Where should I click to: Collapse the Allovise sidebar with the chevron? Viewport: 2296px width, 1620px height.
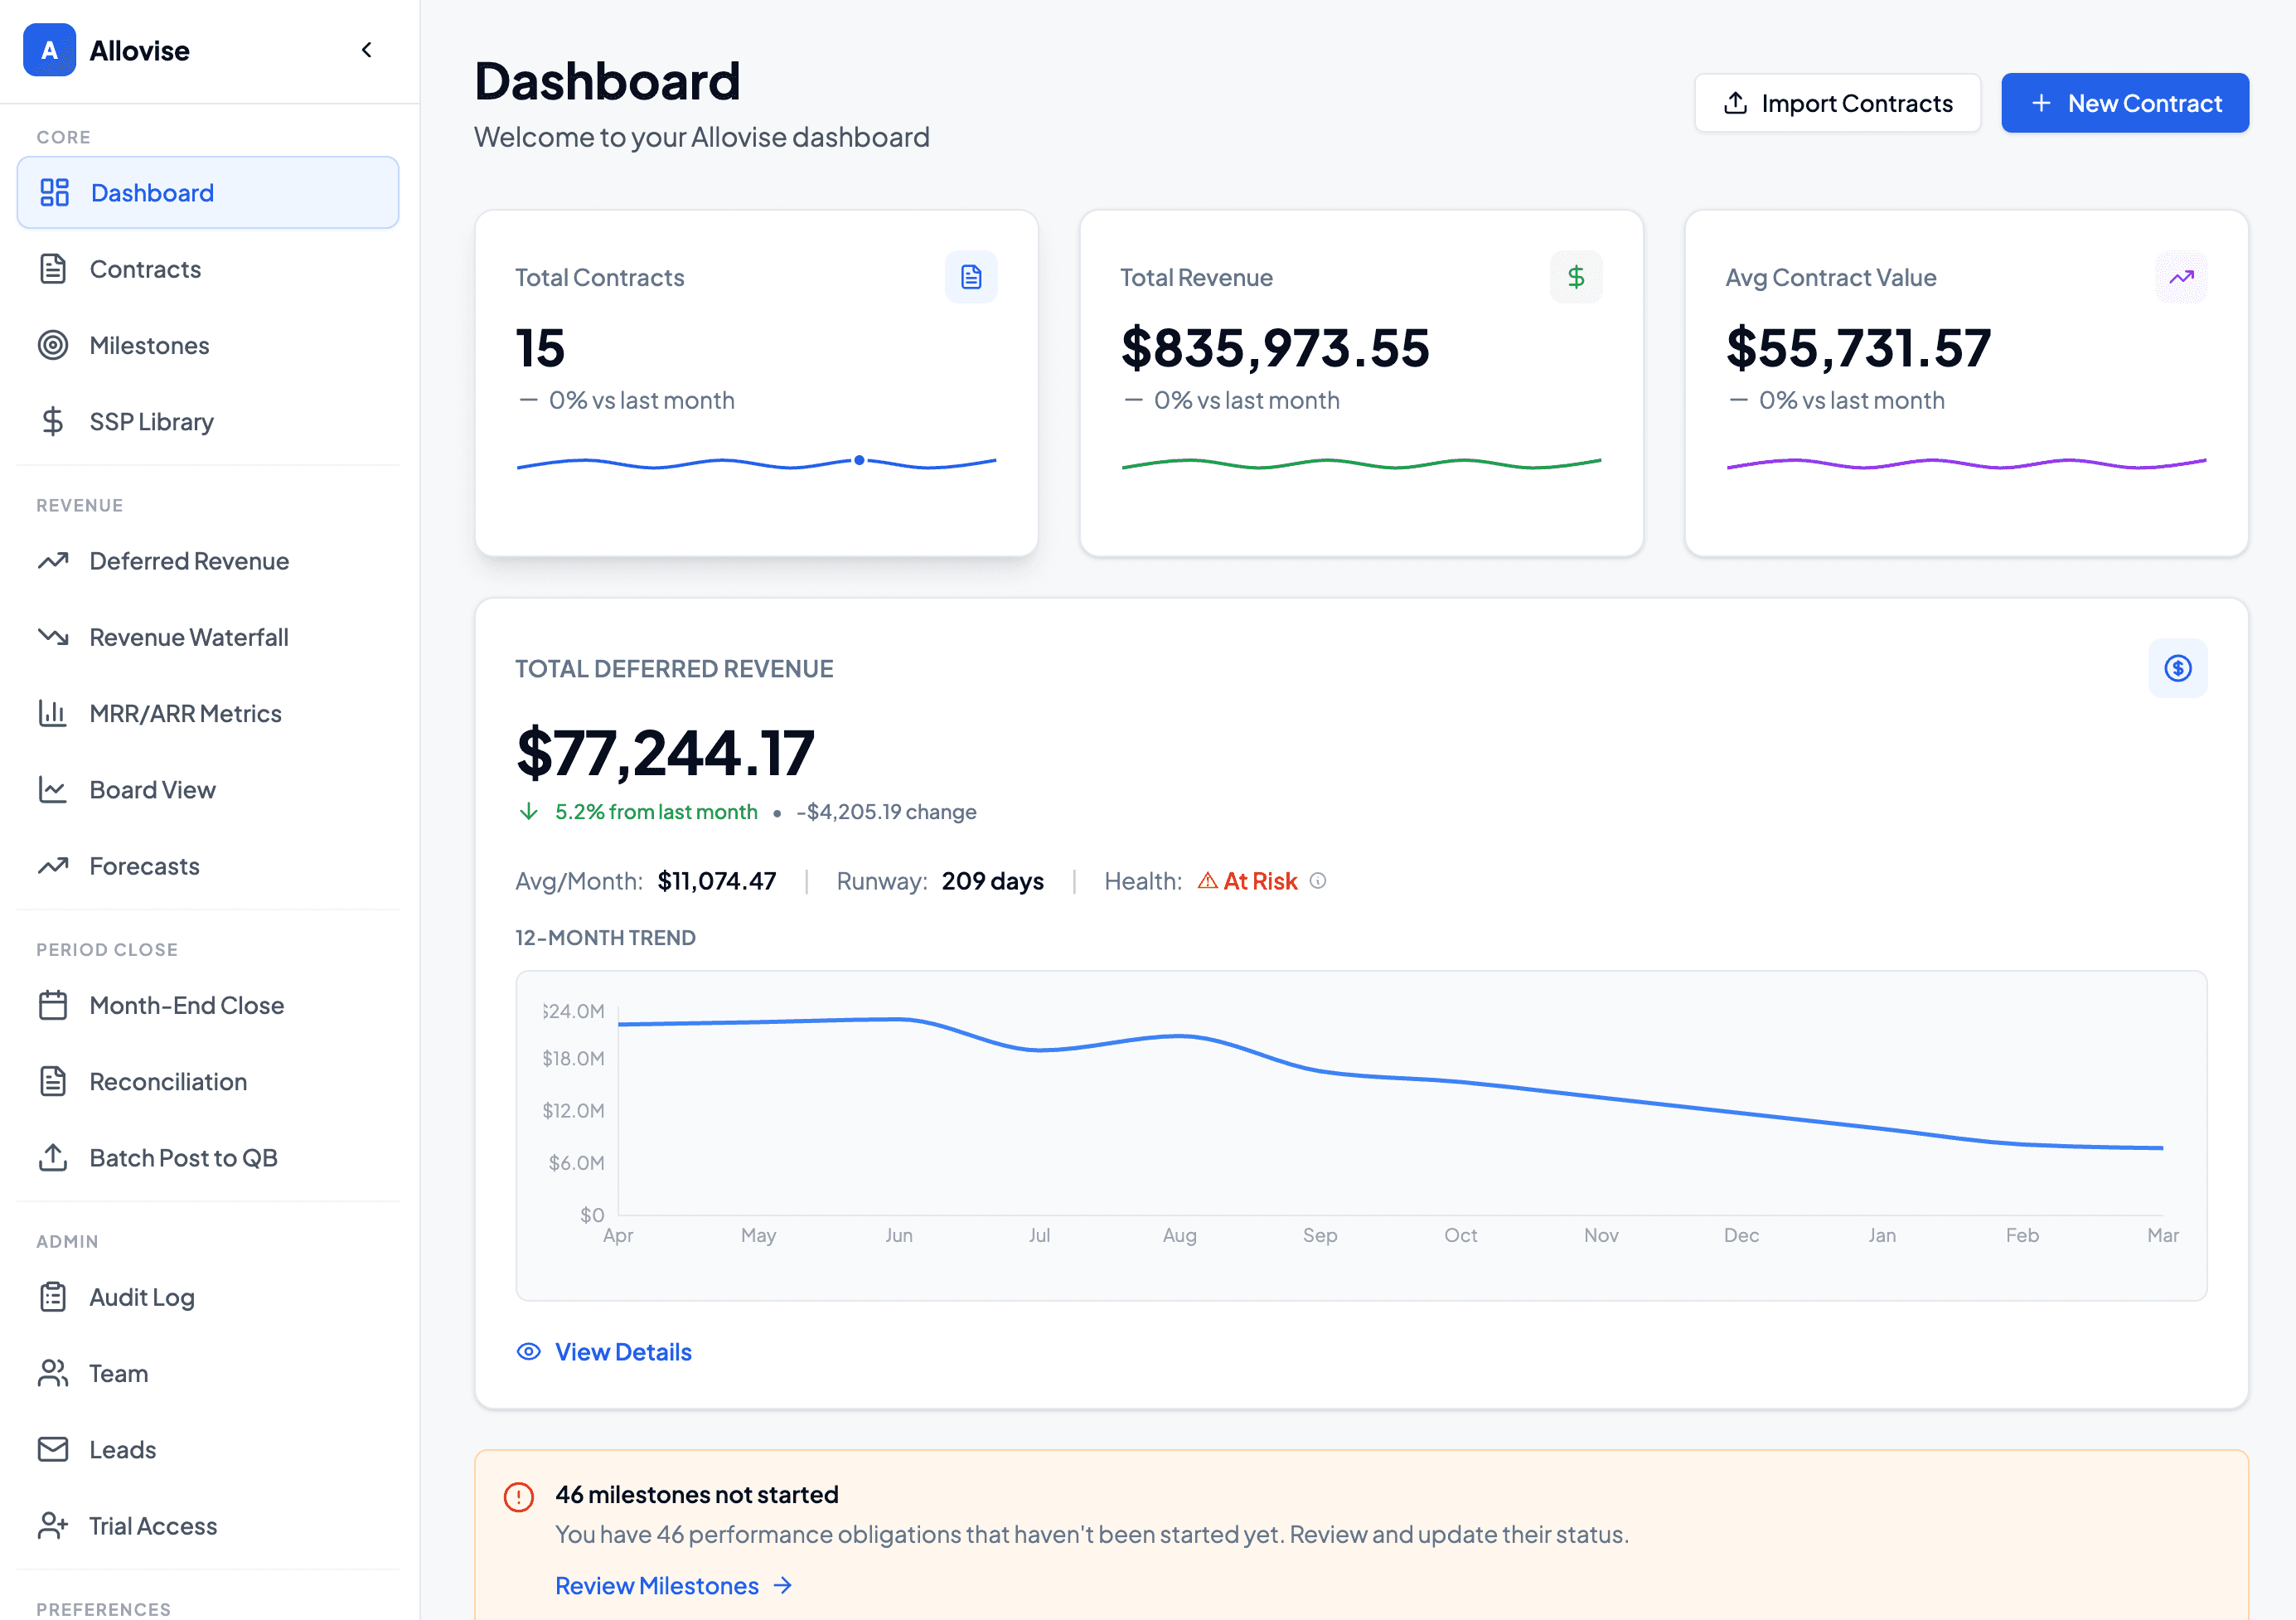[366, 49]
